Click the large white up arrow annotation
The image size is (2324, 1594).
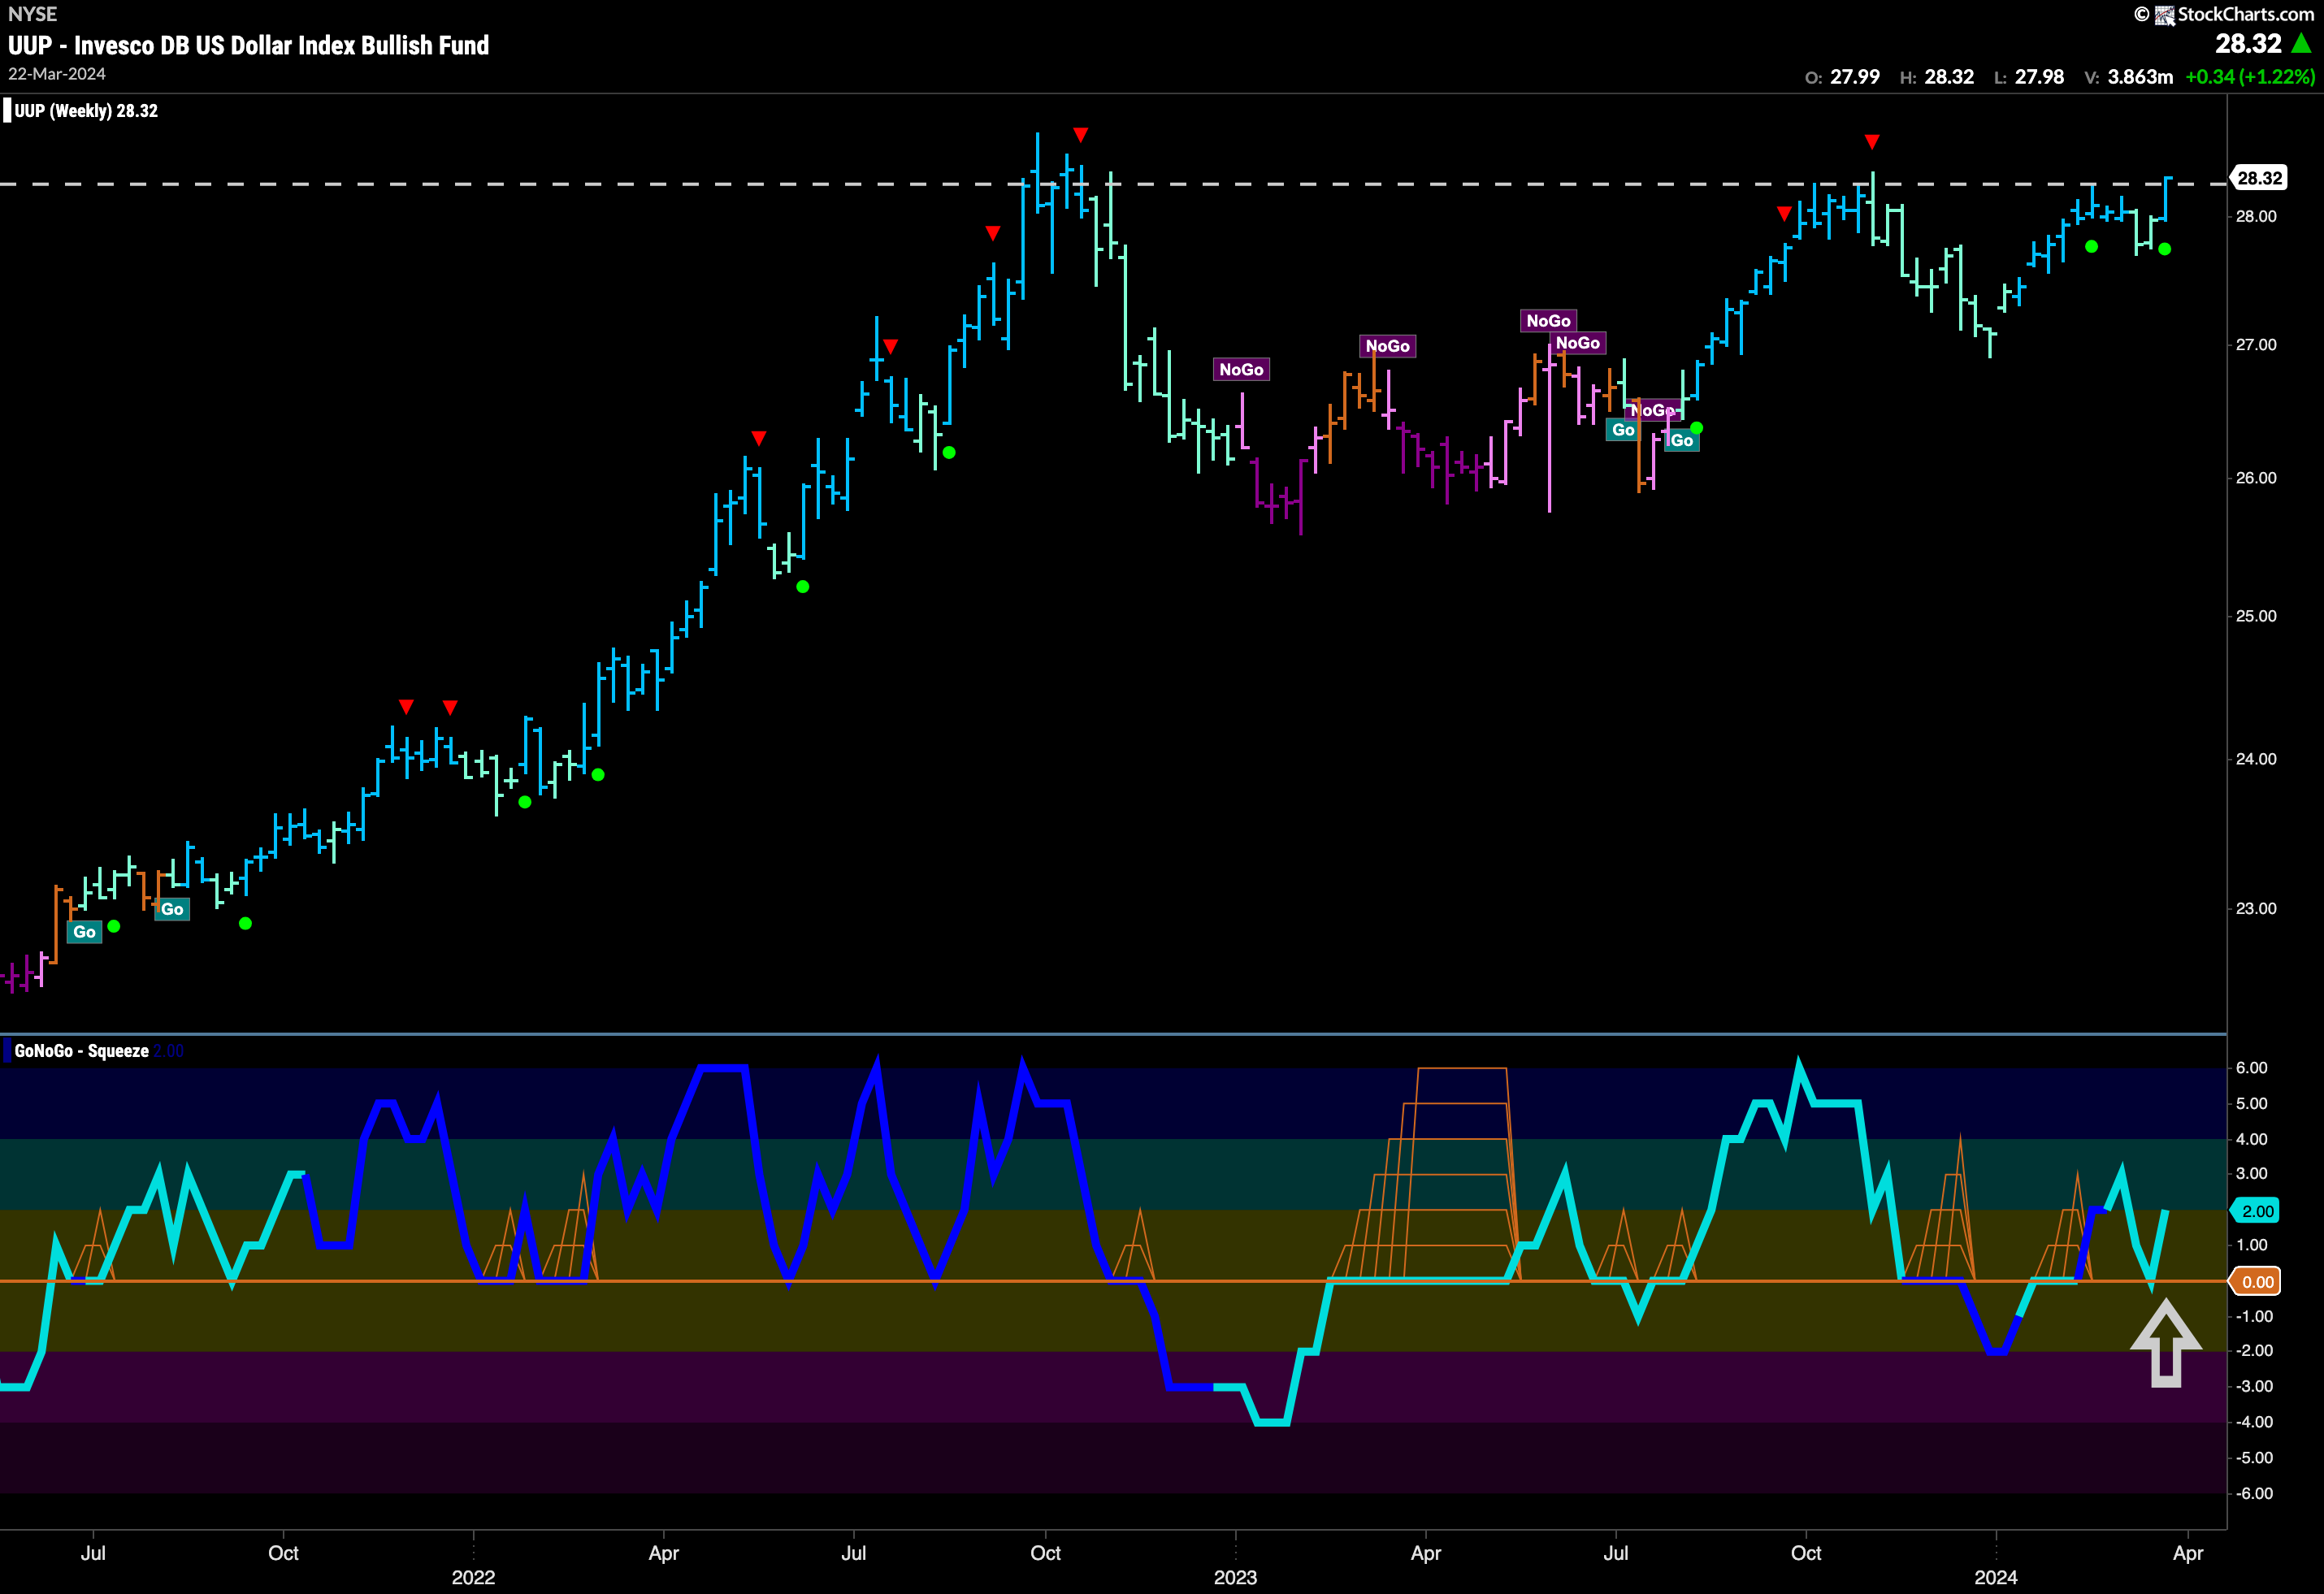tap(2165, 1342)
